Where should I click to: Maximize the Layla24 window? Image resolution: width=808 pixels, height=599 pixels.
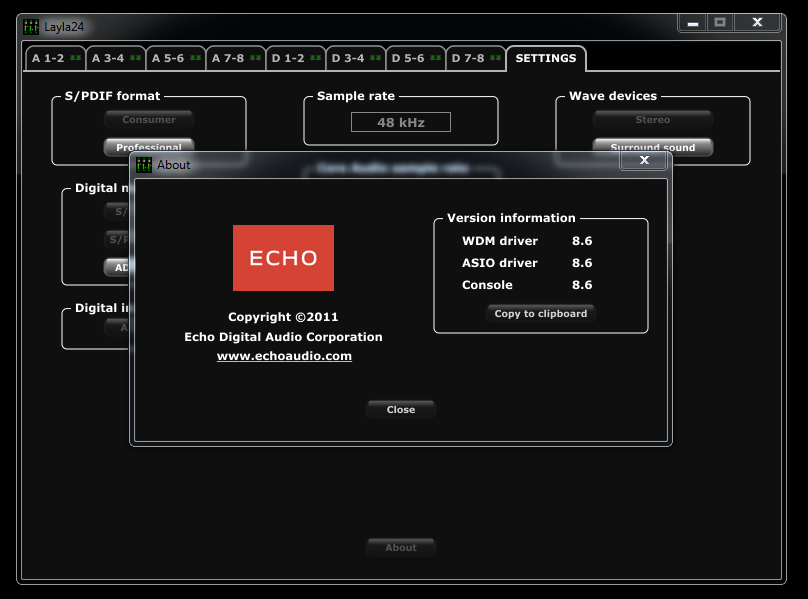point(720,23)
